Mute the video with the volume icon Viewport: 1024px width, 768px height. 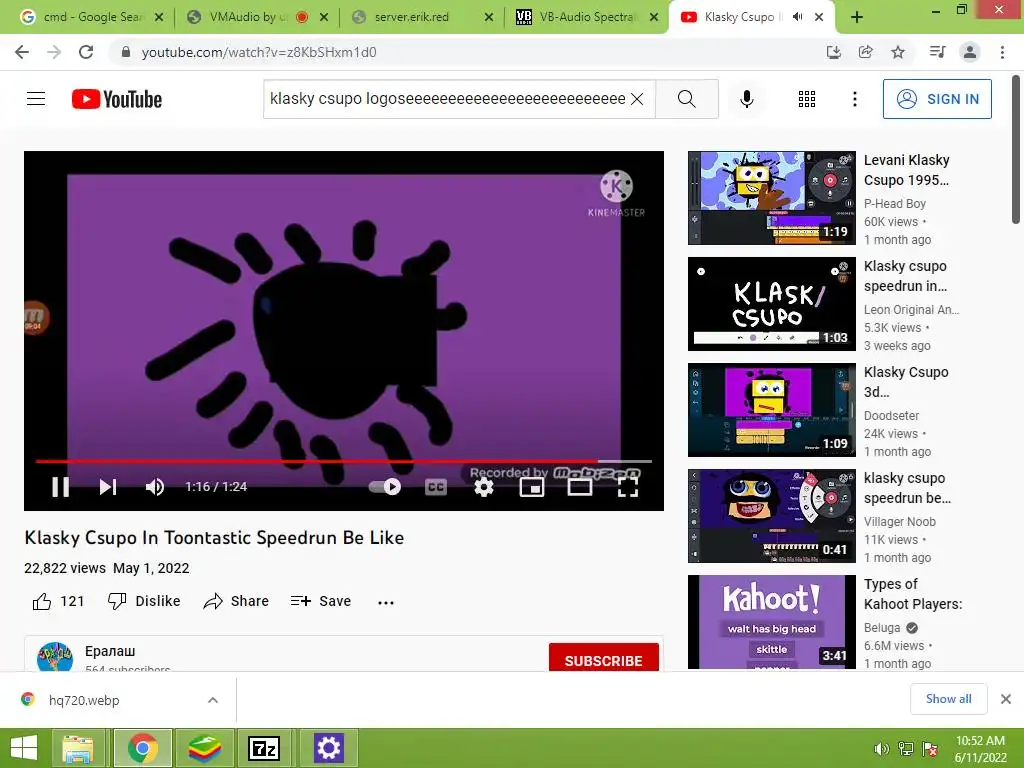click(155, 487)
